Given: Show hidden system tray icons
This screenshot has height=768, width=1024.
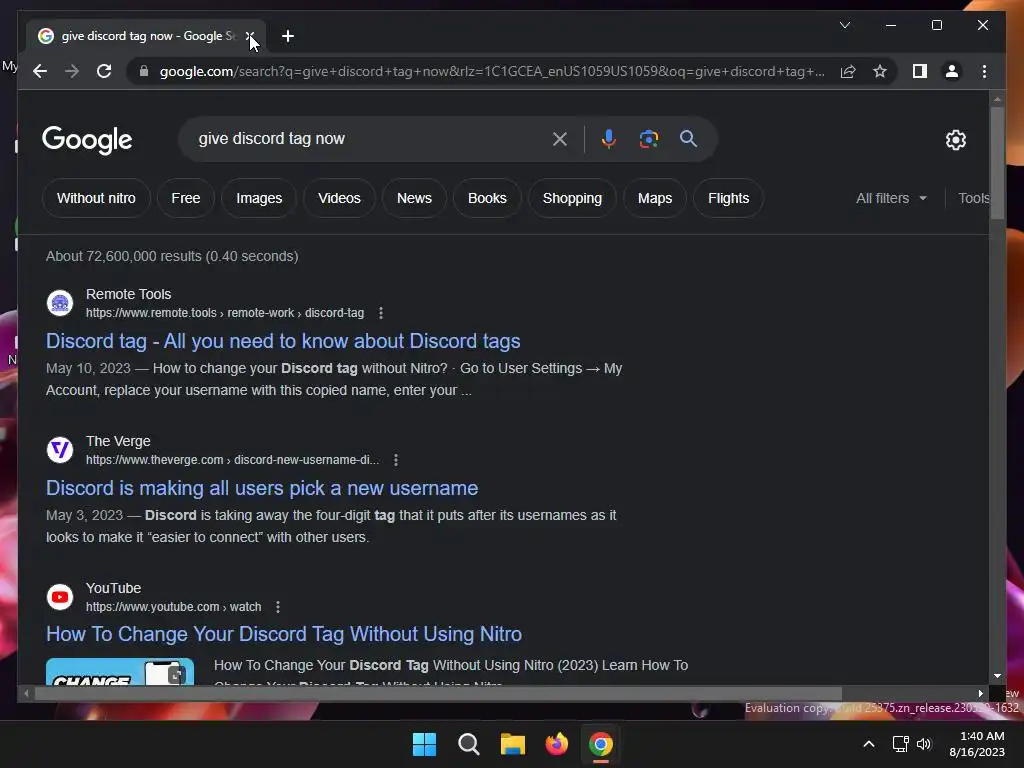Looking at the screenshot, I should click(x=869, y=744).
